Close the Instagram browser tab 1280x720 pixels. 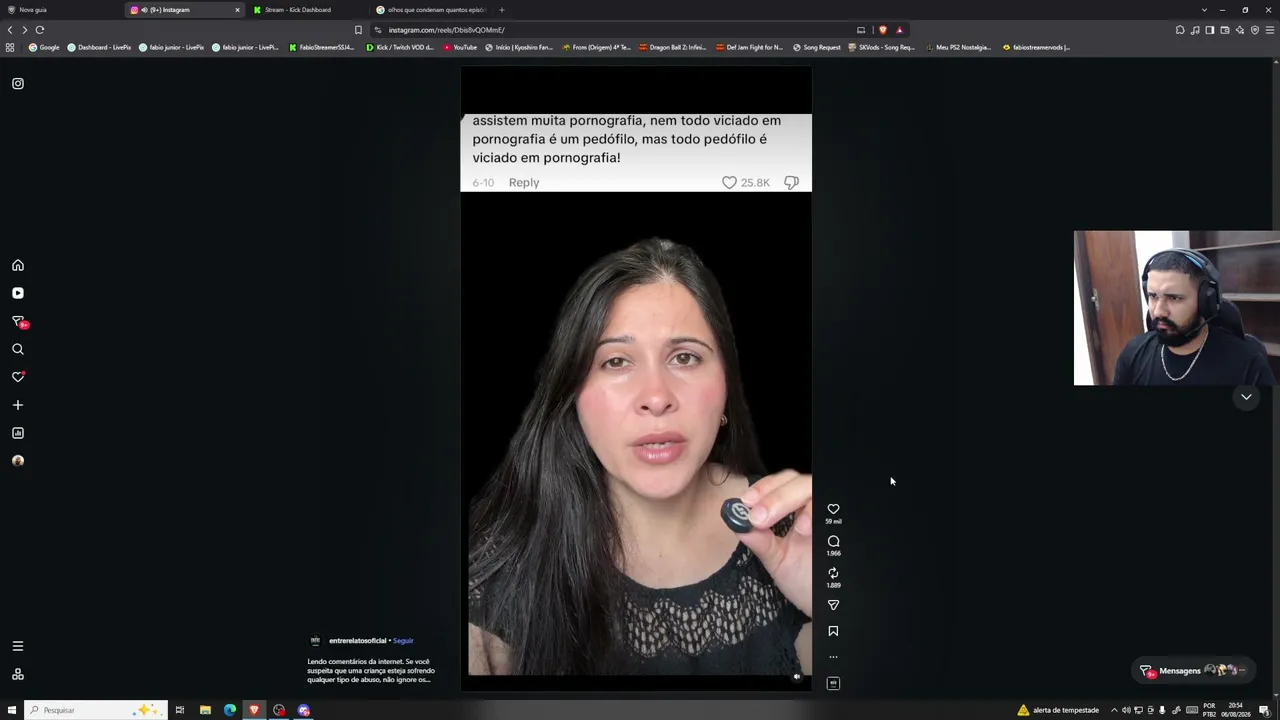coord(237,10)
